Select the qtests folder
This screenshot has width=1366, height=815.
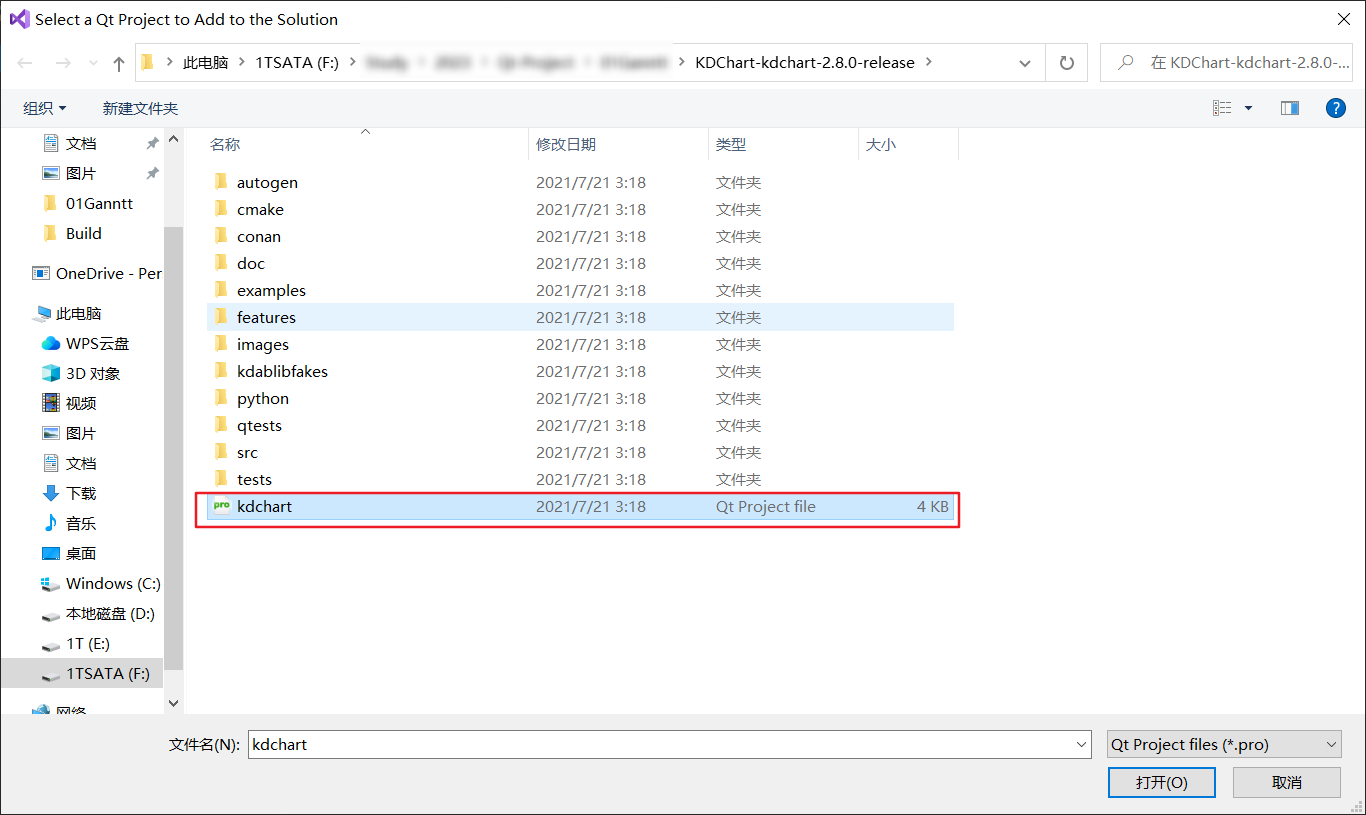tap(580, 425)
